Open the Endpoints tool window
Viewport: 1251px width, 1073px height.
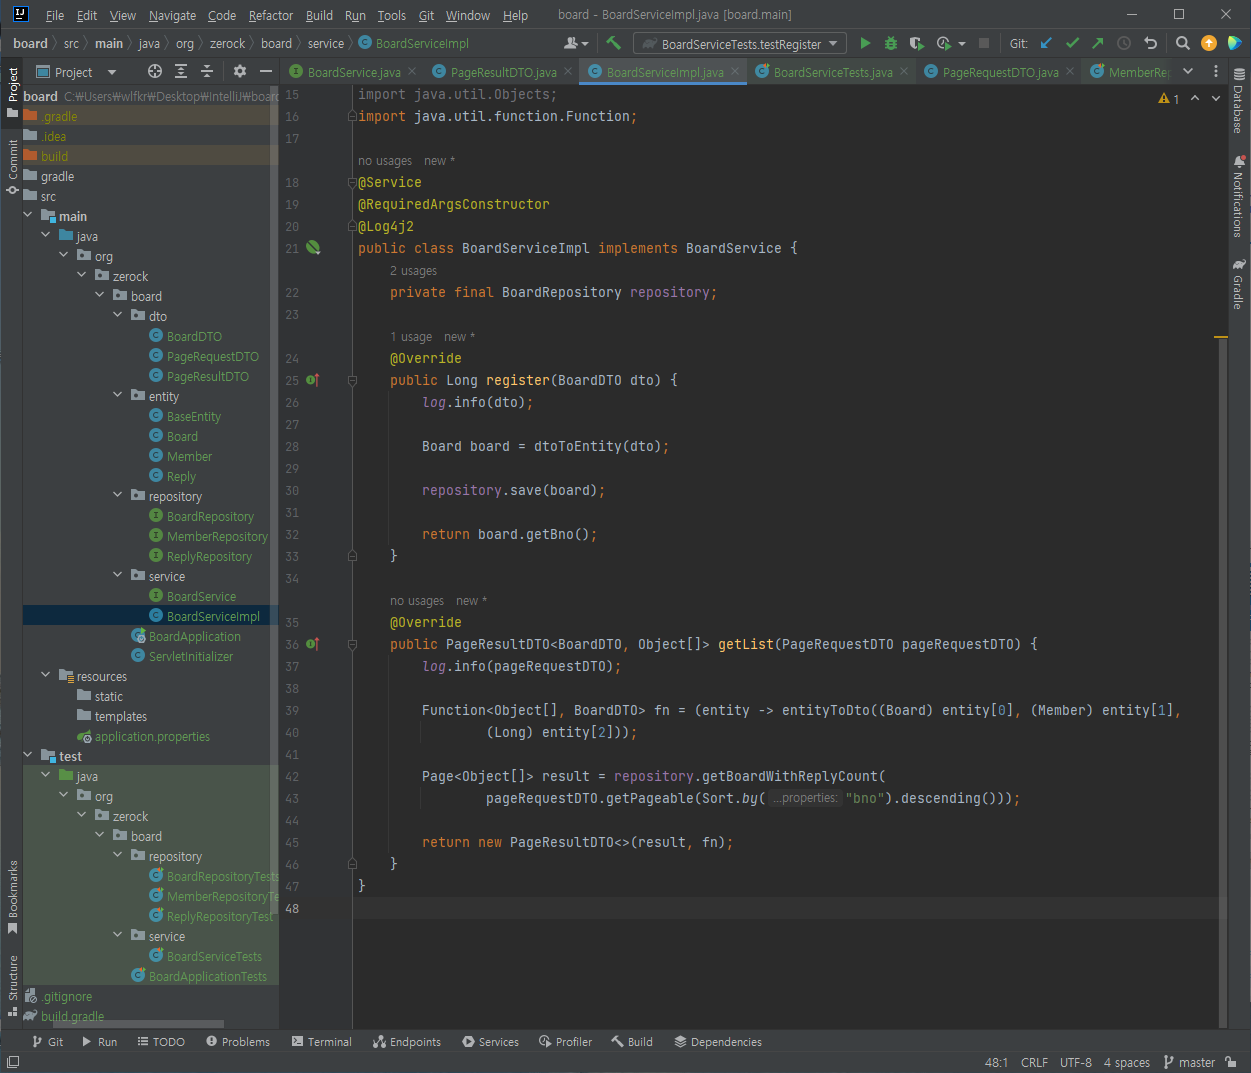point(407,1041)
